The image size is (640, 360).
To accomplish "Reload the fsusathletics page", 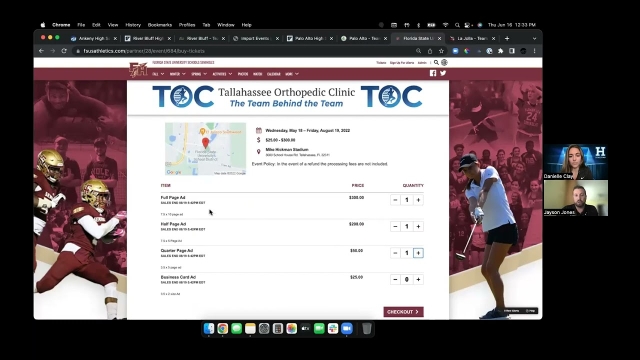I will coord(64,51).
